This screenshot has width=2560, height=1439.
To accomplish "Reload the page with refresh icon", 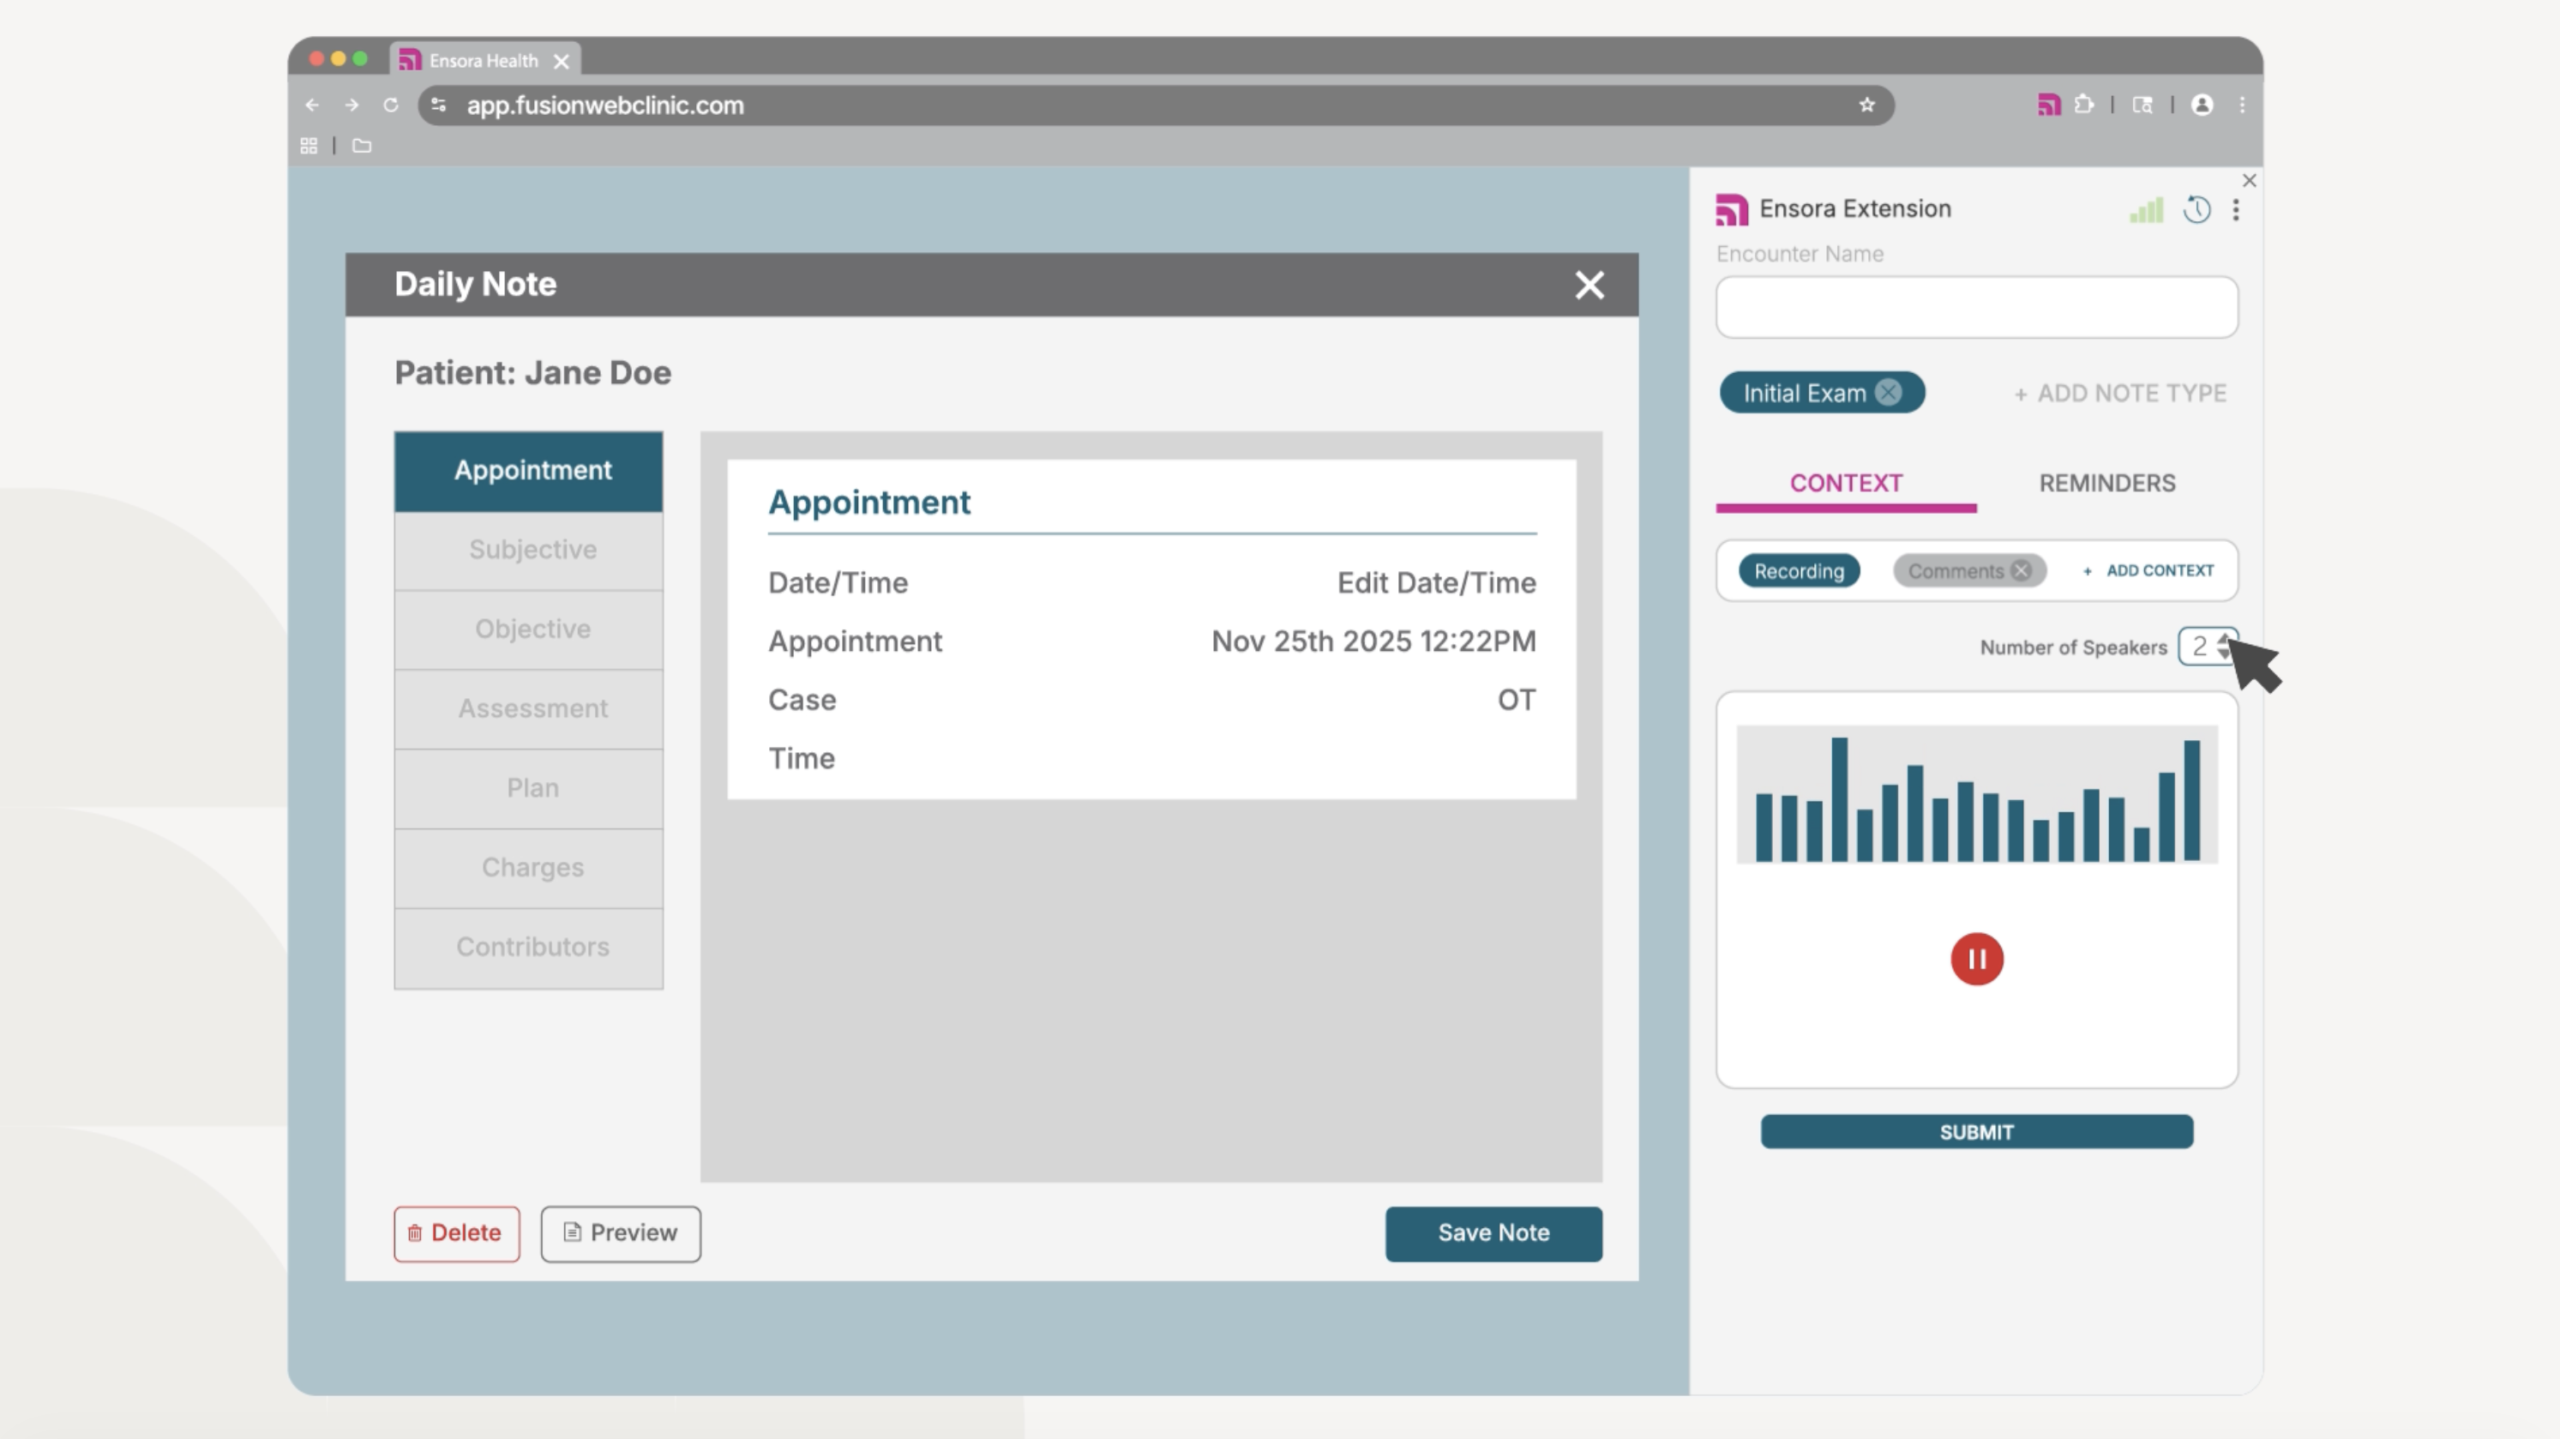I will point(391,105).
